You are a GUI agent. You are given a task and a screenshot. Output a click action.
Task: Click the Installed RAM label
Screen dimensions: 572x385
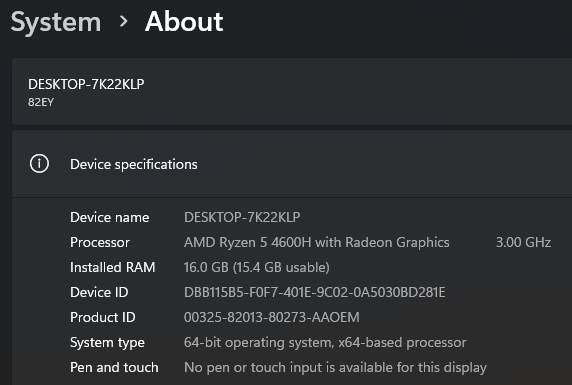click(x=112, y=267)
